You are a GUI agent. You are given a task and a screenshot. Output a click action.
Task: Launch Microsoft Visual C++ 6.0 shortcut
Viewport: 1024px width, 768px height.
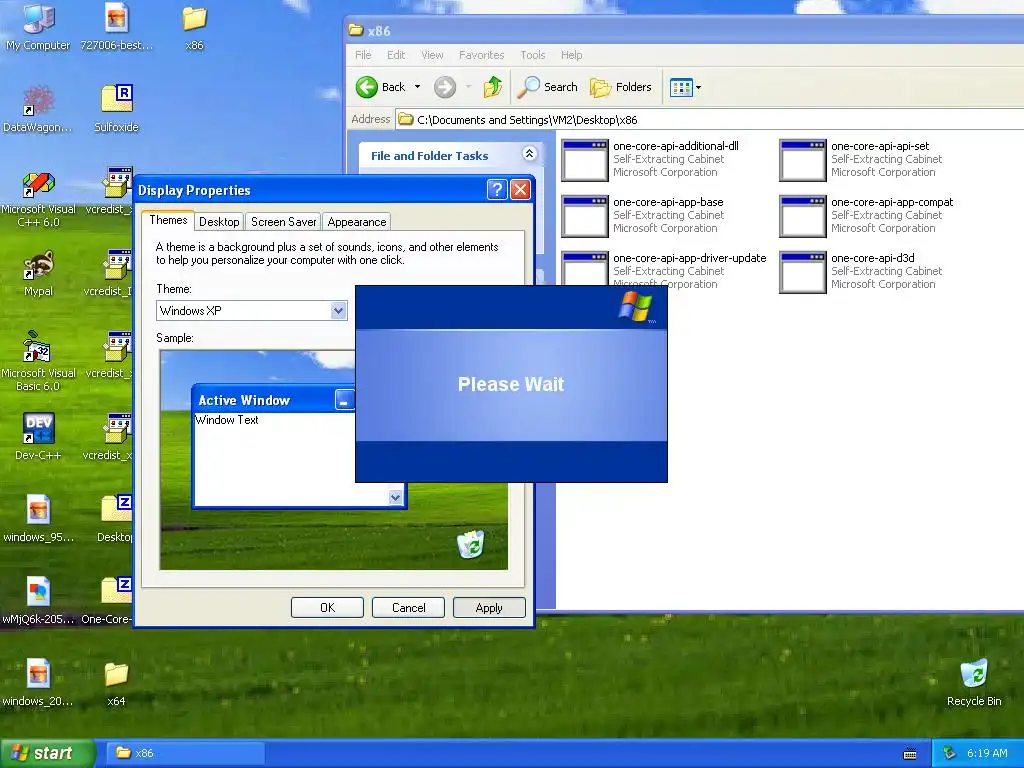[x=38, y=197]
